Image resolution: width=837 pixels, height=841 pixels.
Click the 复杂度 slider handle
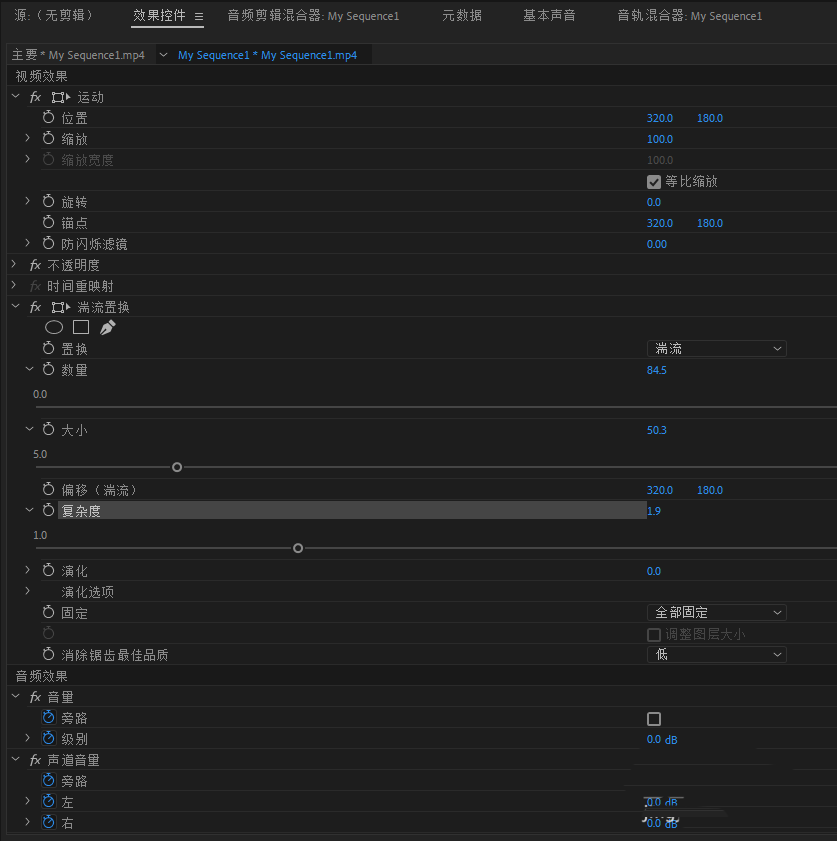click(x=298, y=548)
